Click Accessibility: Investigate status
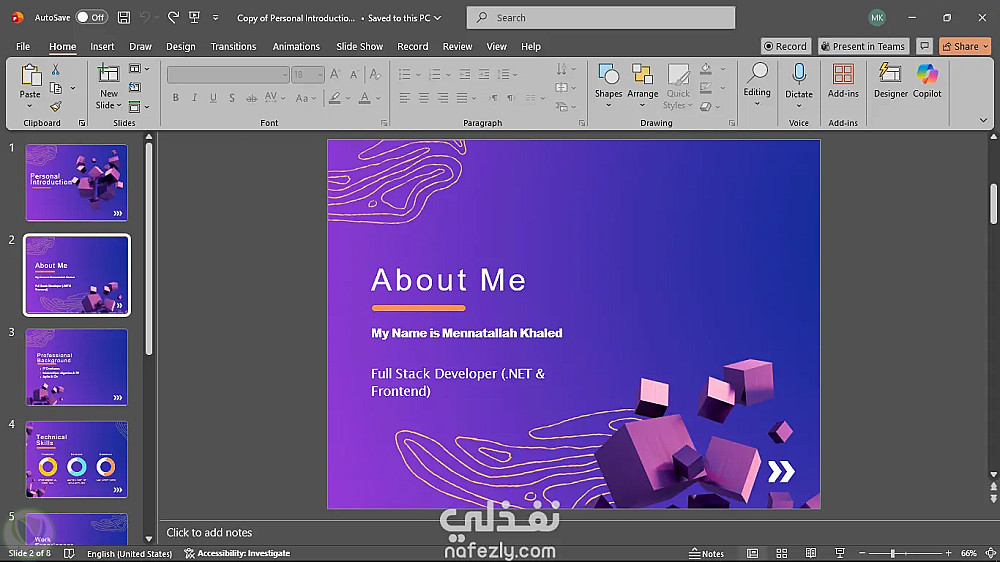Screen dimensions: 1000x562 [237, 553]
